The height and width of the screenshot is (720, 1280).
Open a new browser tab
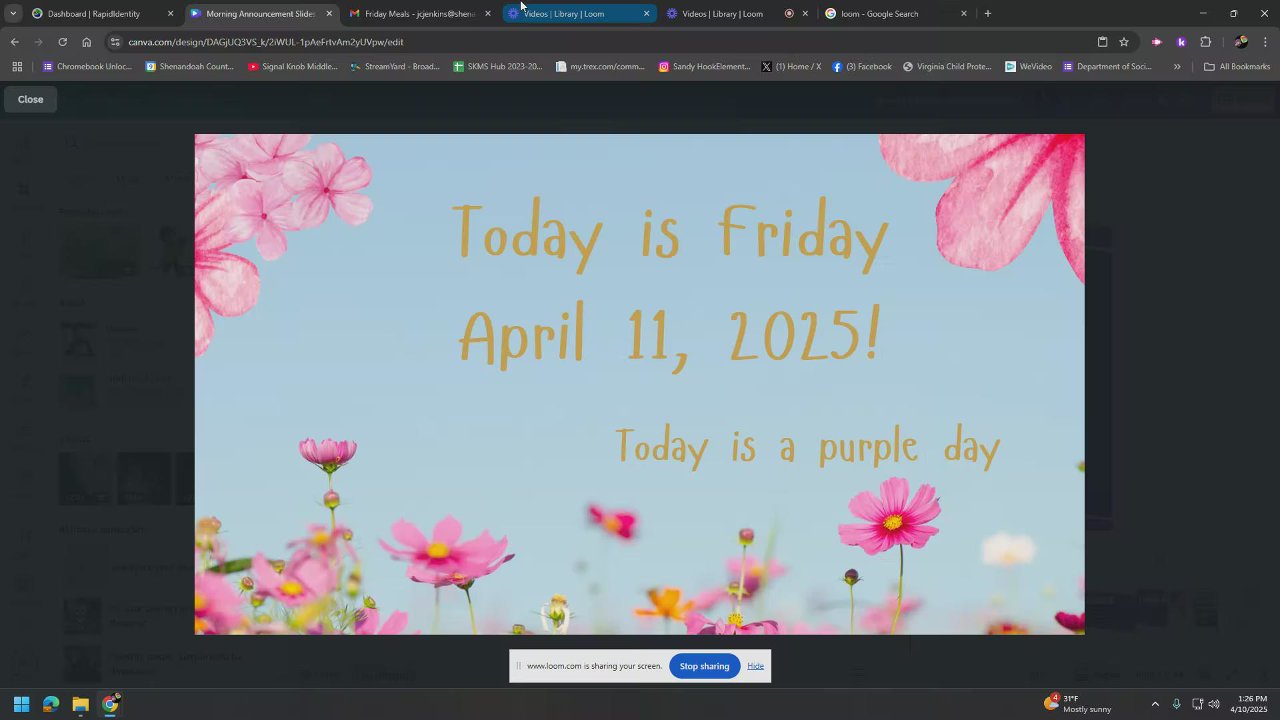987,14
